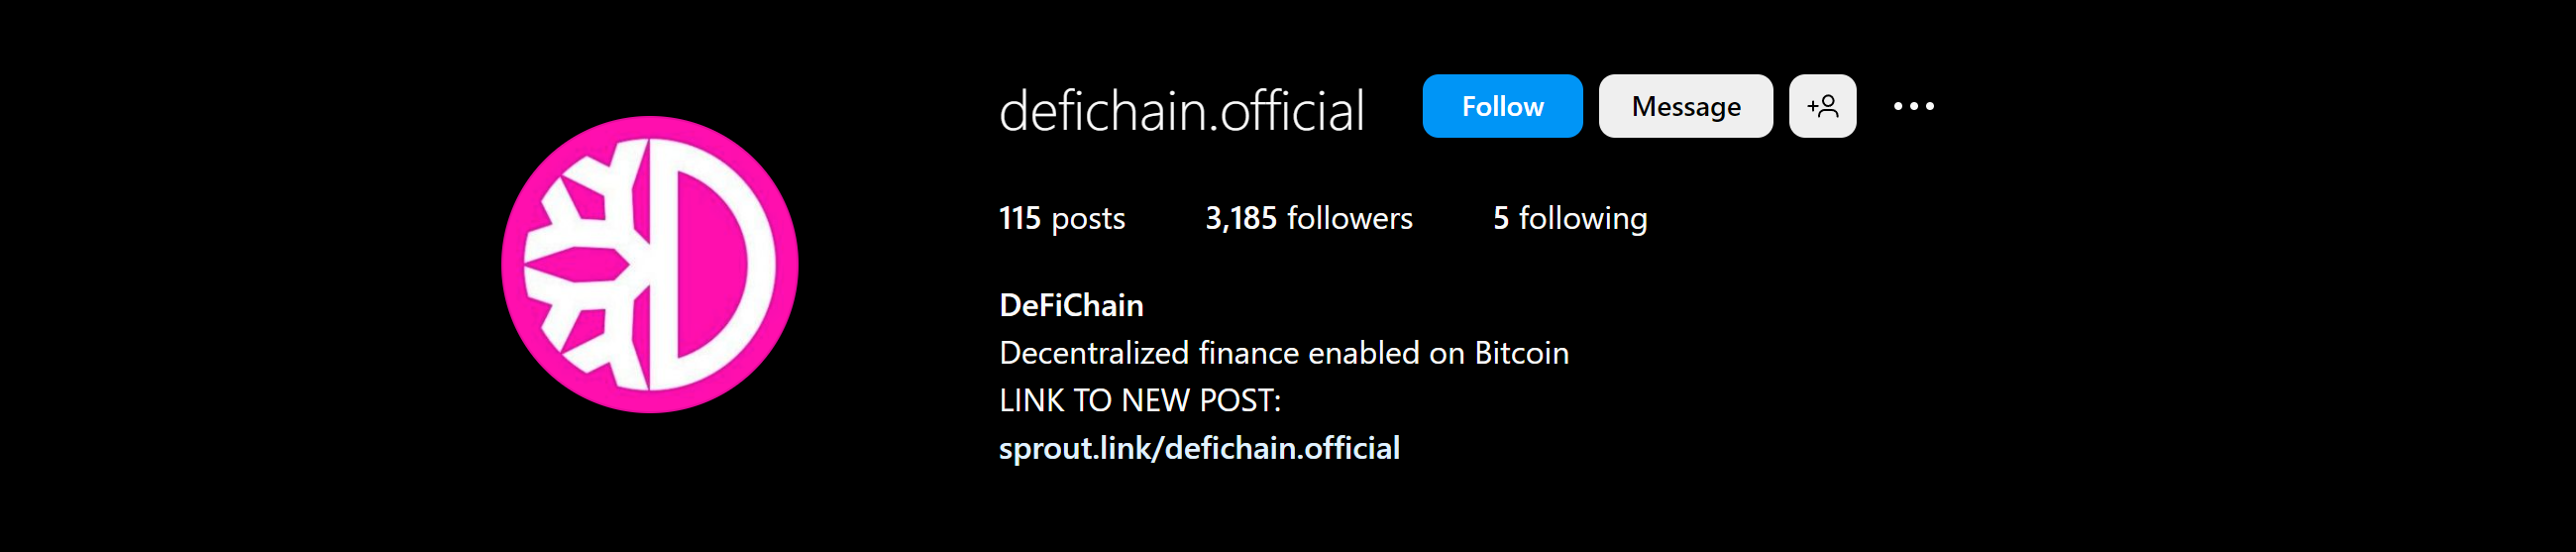Image resolution: width=2576 pixels, height=552 pixels.
Task: Follow the defichain.official account
Action: tap(1502, 106)
